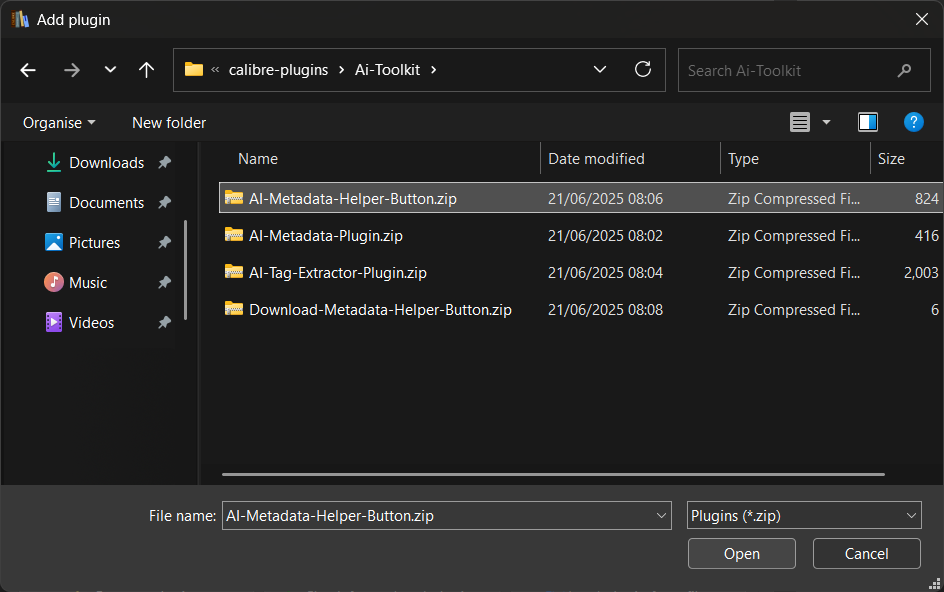
Task: Click the search magnifier icon
Action: click(x=904, y=70)
